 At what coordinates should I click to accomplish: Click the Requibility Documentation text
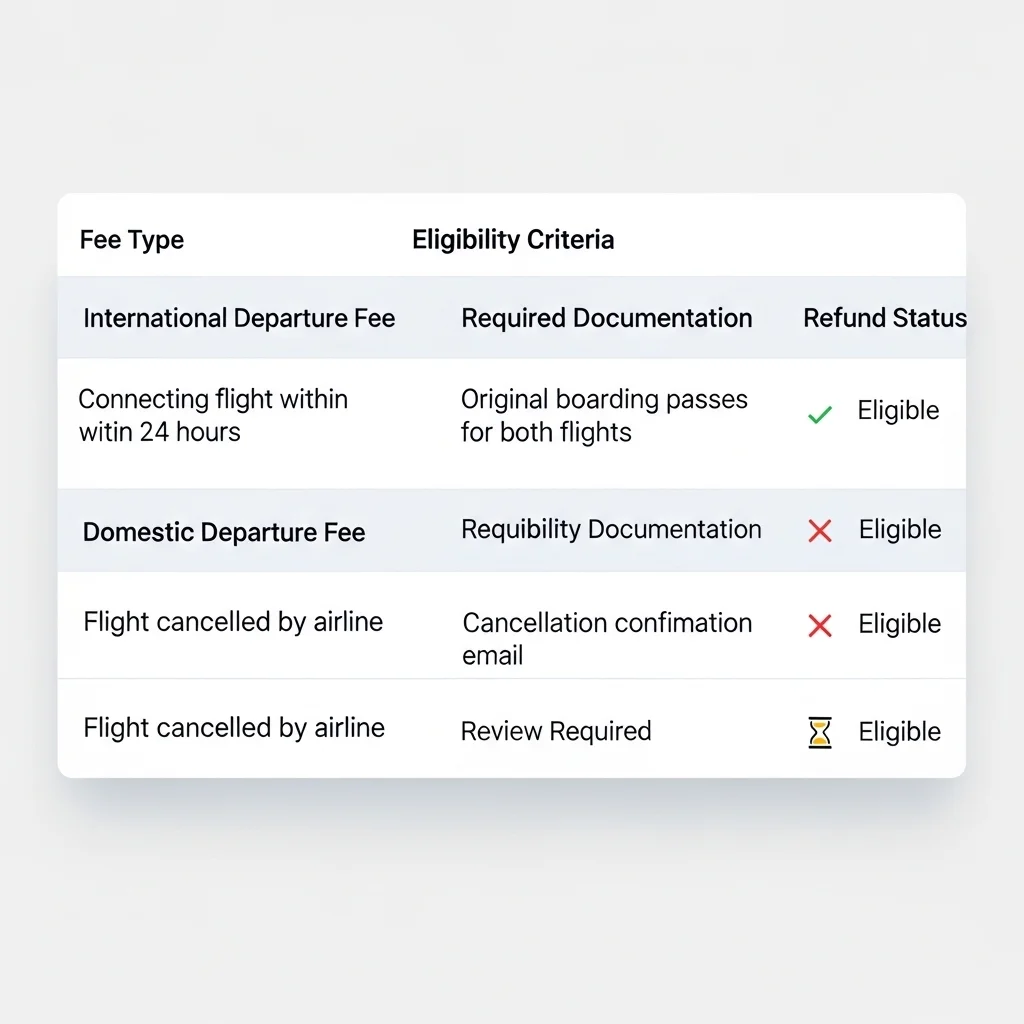611,529
